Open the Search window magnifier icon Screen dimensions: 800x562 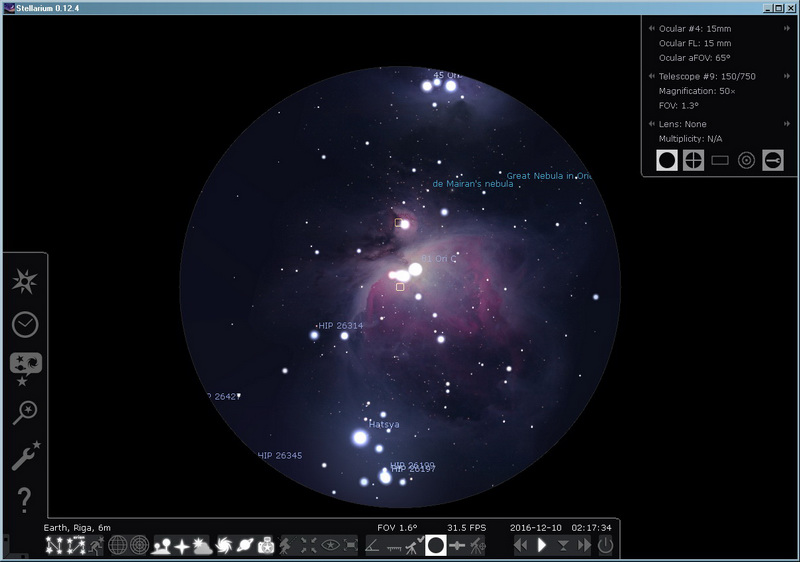click(24, 412)
